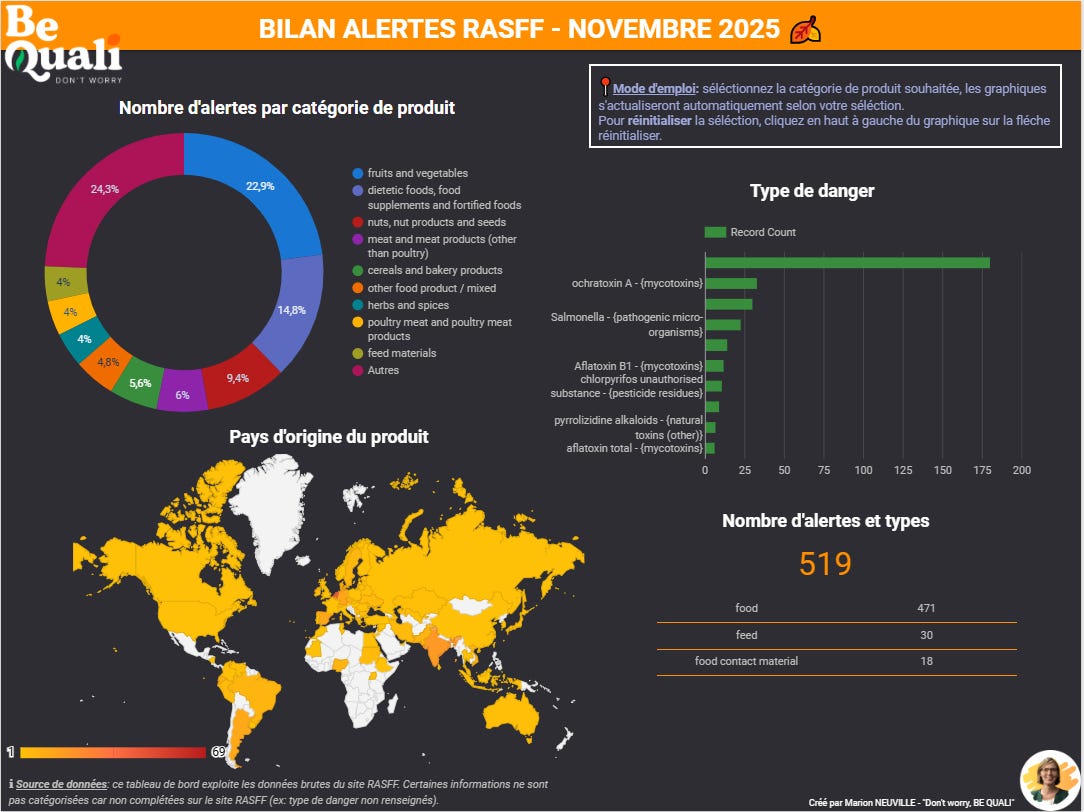Viewport: 1084px width, 812px height.
Task: Click the herbs and spices legend label
Action: point(408,305)
